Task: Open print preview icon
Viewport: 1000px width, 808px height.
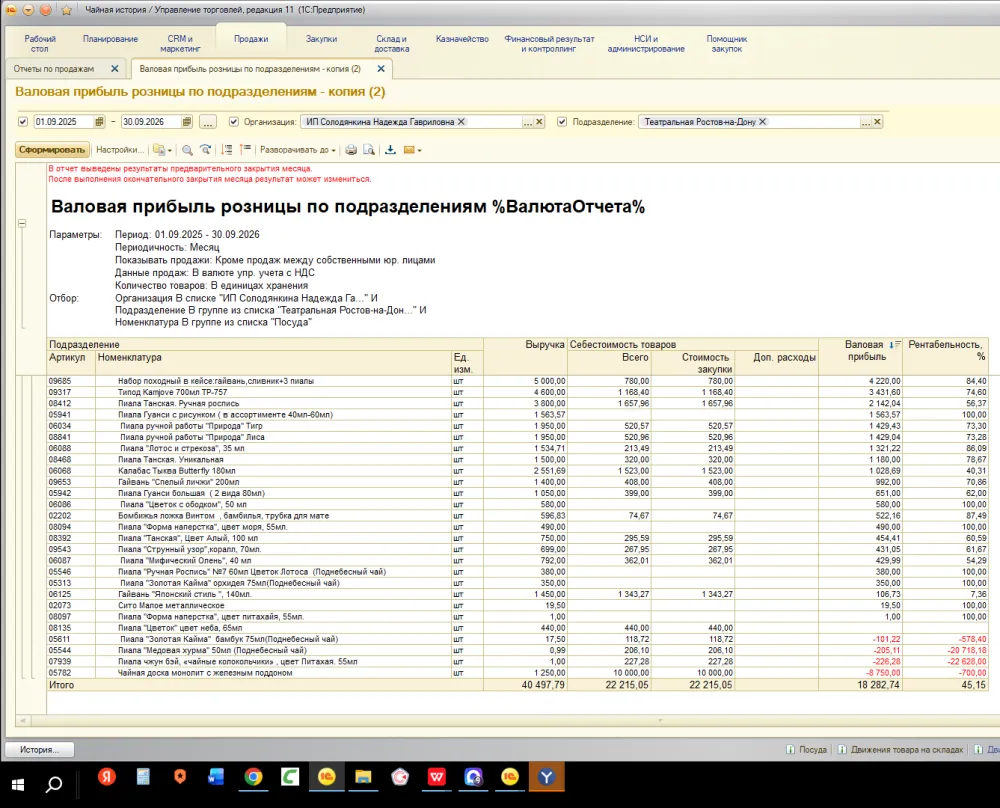Action: tap(369, 150)
